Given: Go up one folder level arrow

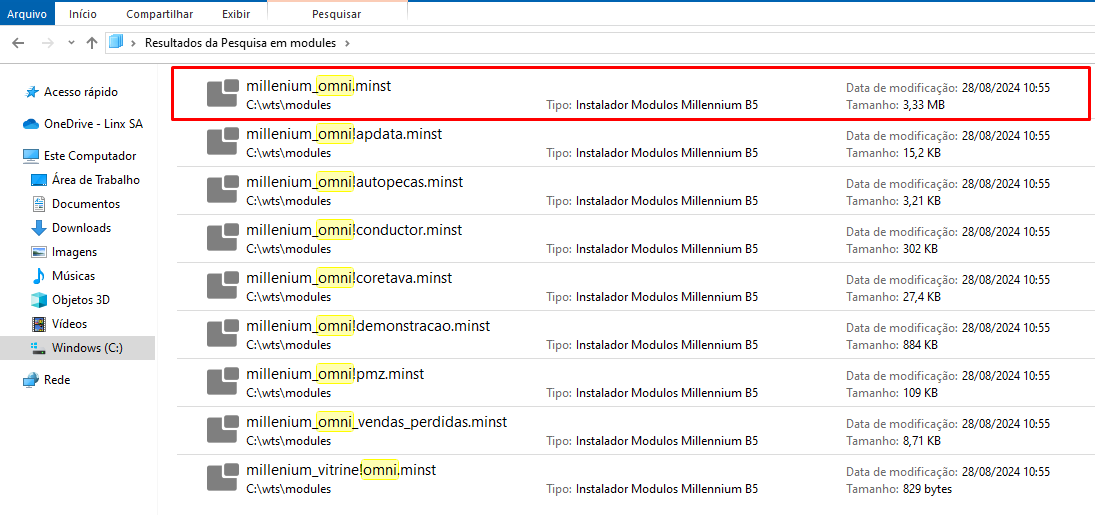Looking at the screenshot, I should point(91,43).
